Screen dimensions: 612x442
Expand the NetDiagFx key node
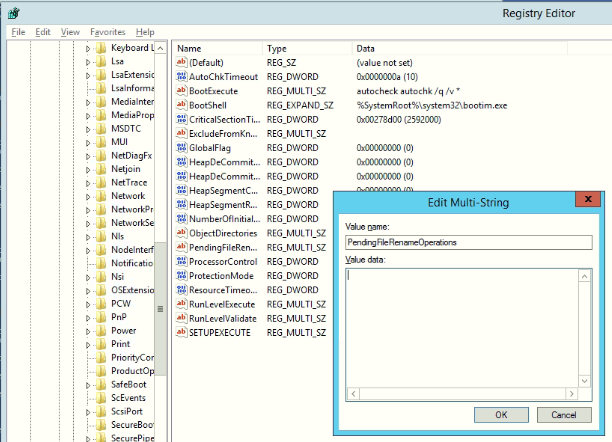88,156
